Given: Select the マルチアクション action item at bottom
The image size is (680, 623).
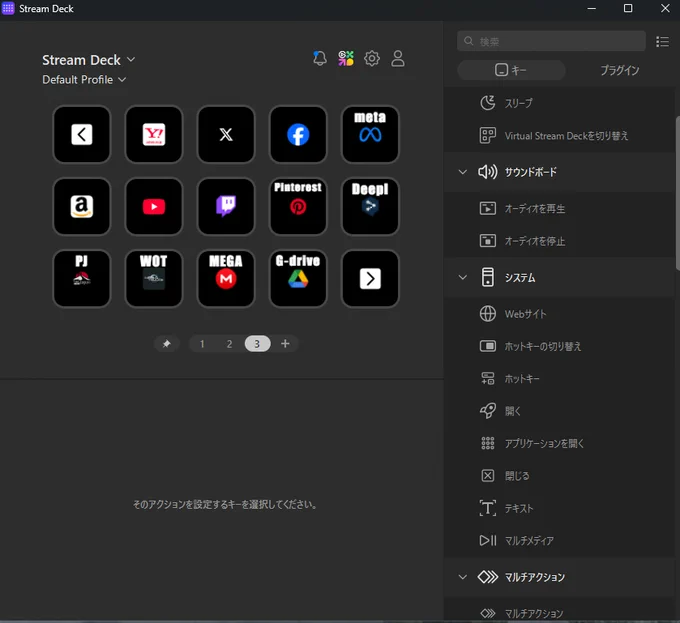Looking at the screenshot, I should (x=559, y=613).
